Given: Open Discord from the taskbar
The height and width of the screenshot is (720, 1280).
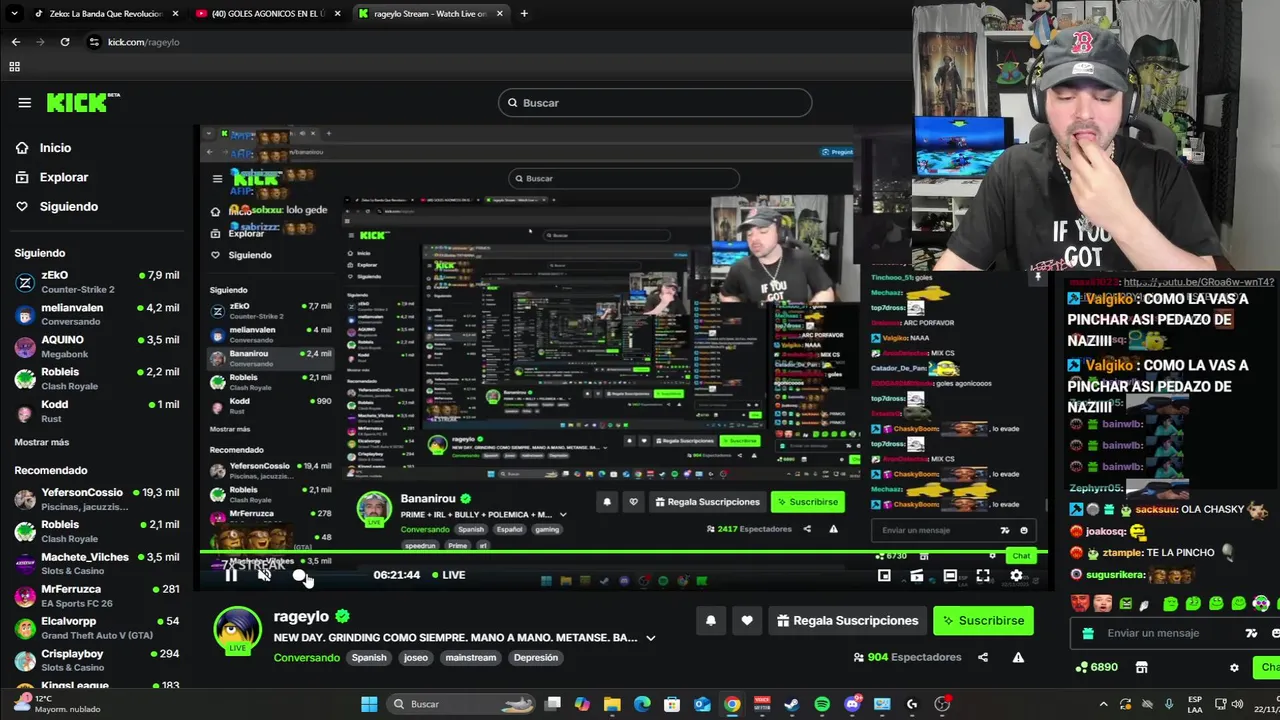Looking at the screenshot, I should pyautogui.click(x=852, y=704).
